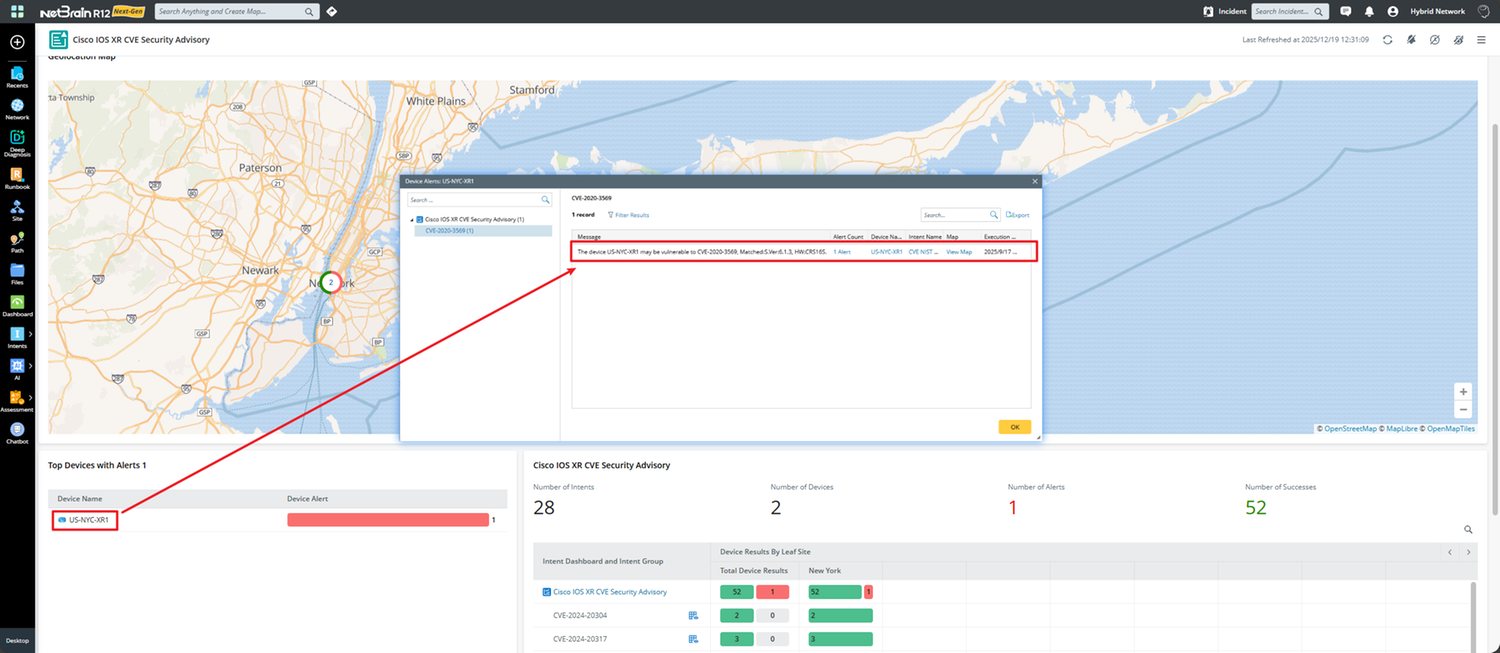Open Intents in the sidebar
Viewport: 1500px width, 653px height.
tap(17, 338)
